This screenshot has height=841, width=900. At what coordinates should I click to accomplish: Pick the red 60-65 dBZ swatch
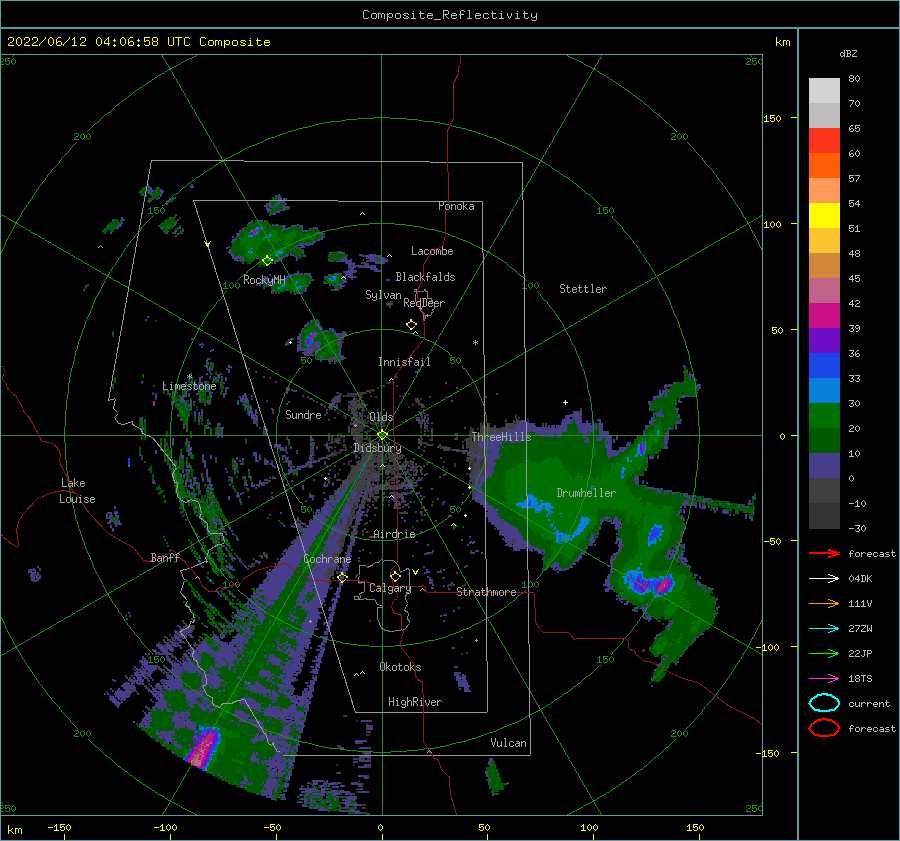tap(824, 141)
